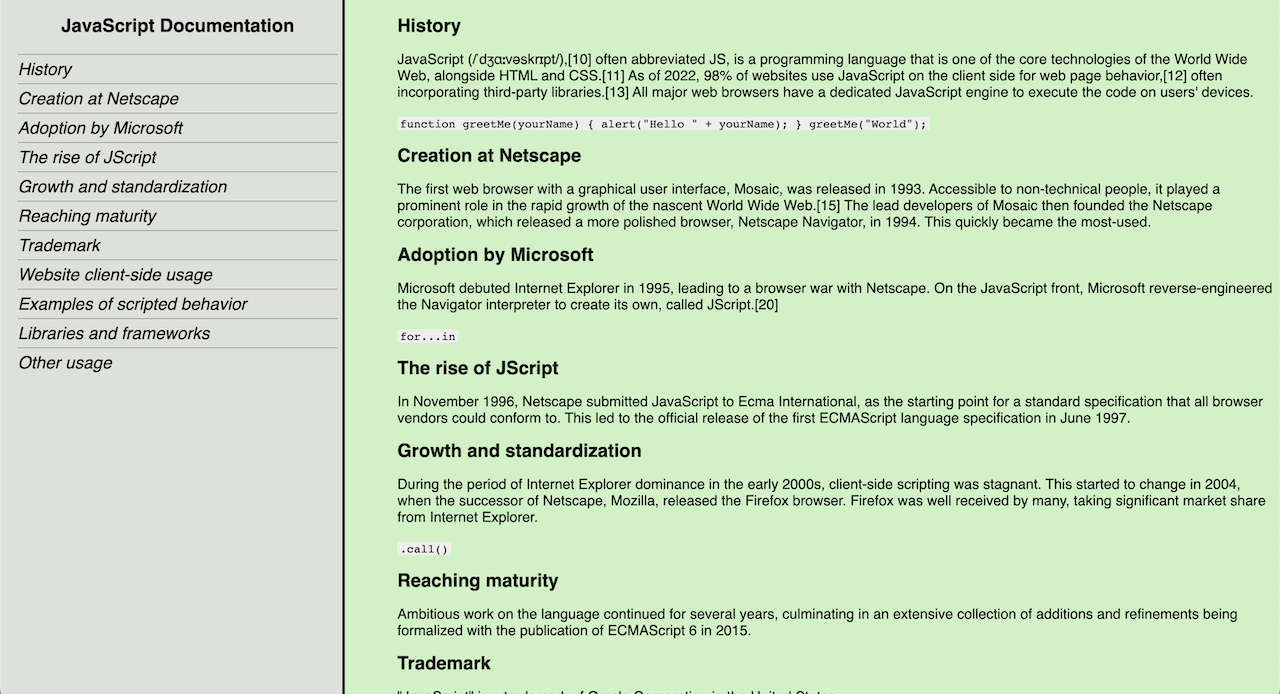Click the Adoption by Microsoft heading
The width and height of the screenshot is (1280, 694).
[x=495, y=254]
